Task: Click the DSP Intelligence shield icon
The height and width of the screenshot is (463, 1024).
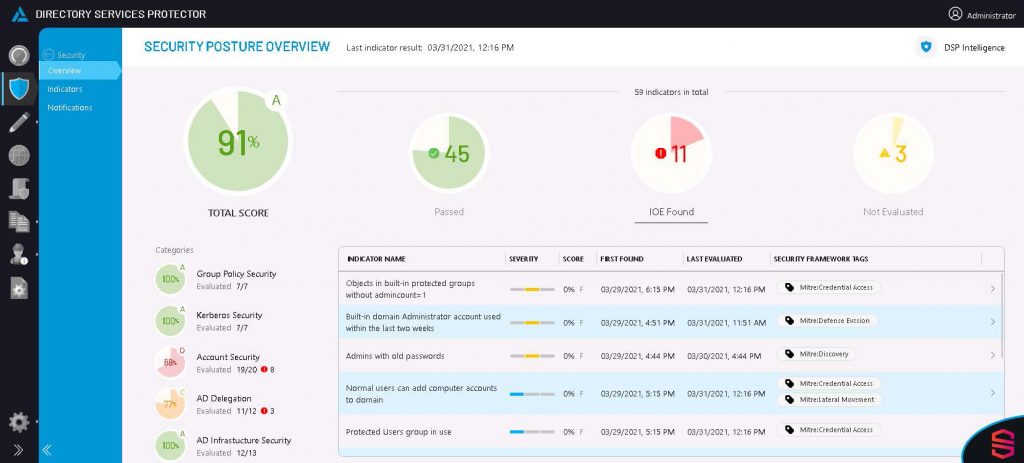Action: 925,47
